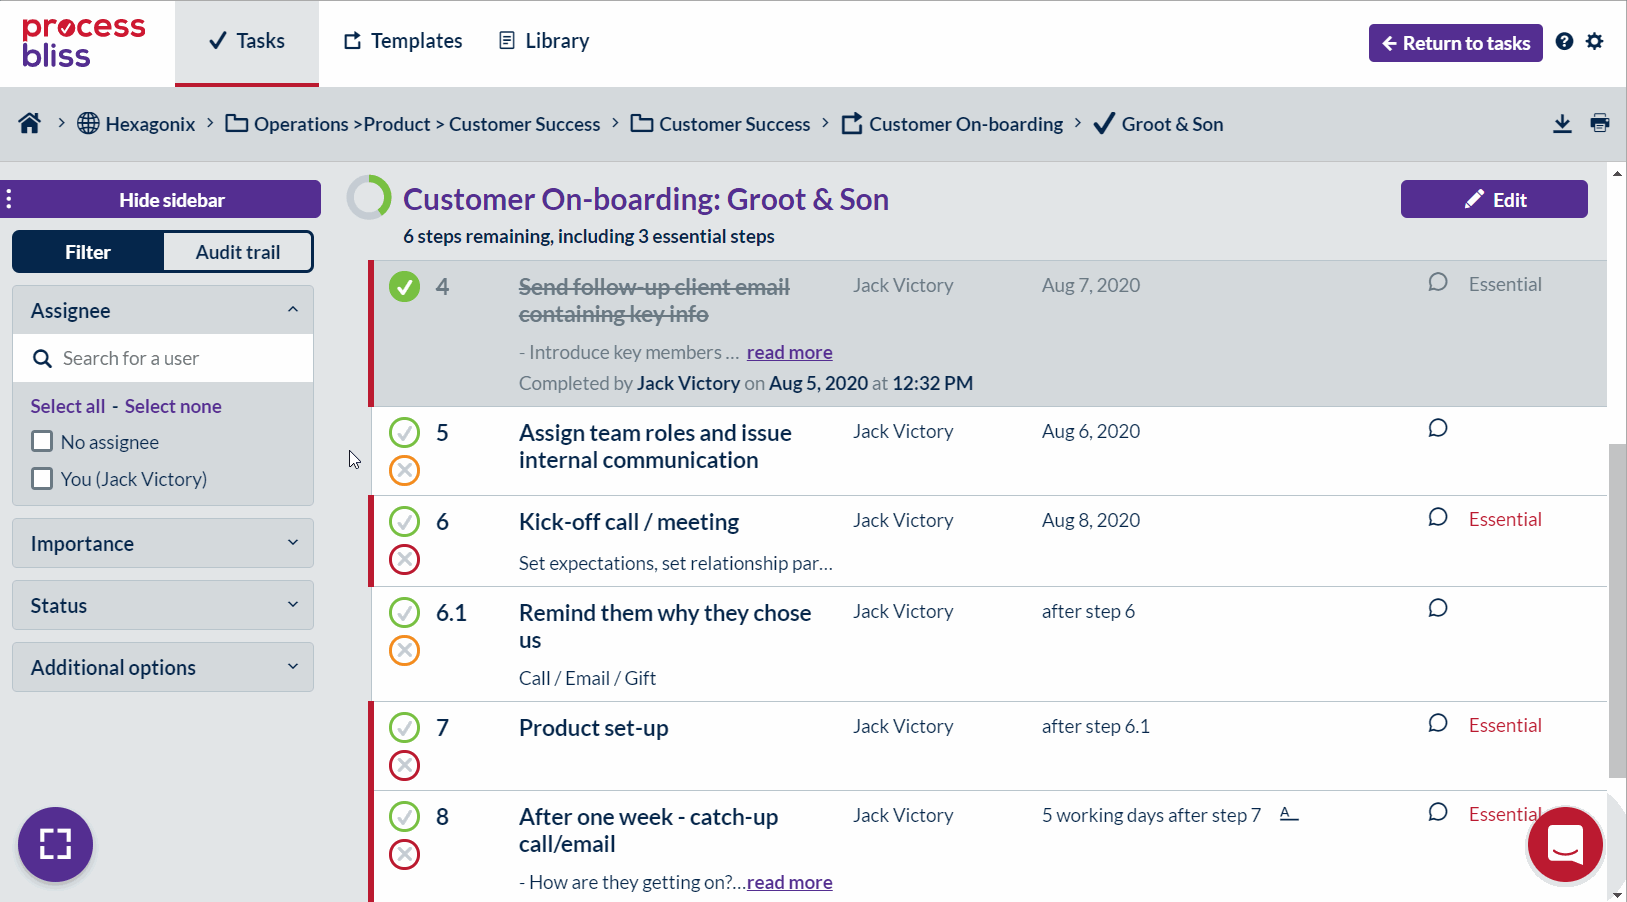Expand Additional options section
The image size is (1627, 902).
point(163,668)
